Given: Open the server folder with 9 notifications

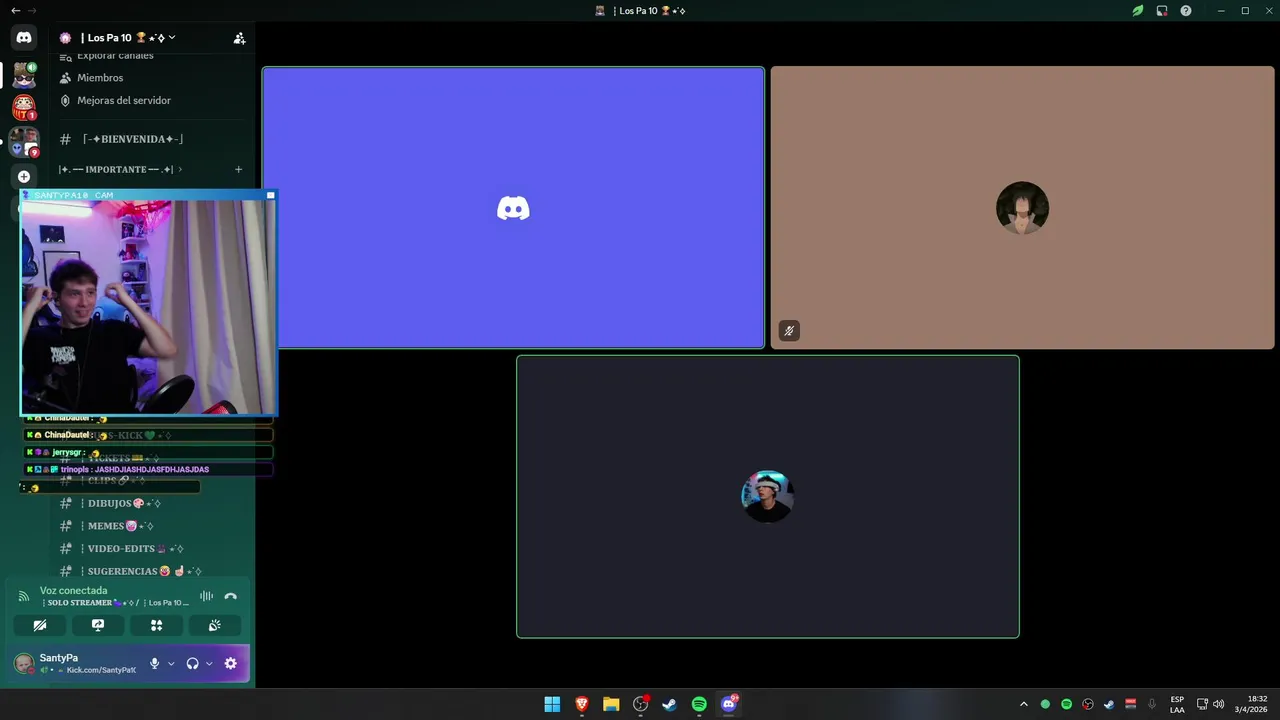Looking at the screenshot, I should [x=24, y=142].
